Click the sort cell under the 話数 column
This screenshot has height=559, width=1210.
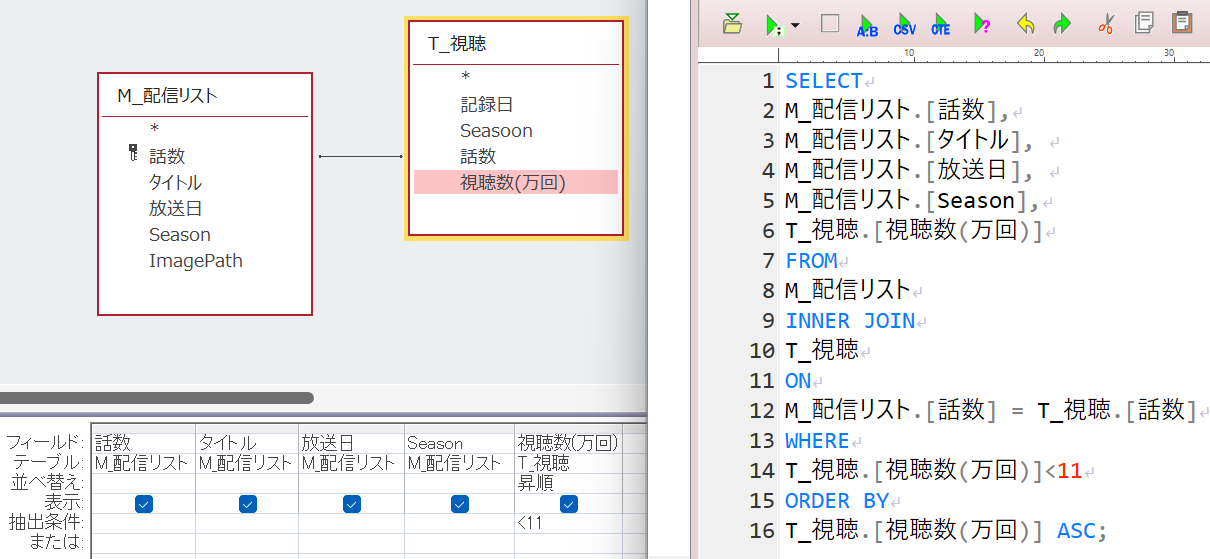[x=143, y=482]
